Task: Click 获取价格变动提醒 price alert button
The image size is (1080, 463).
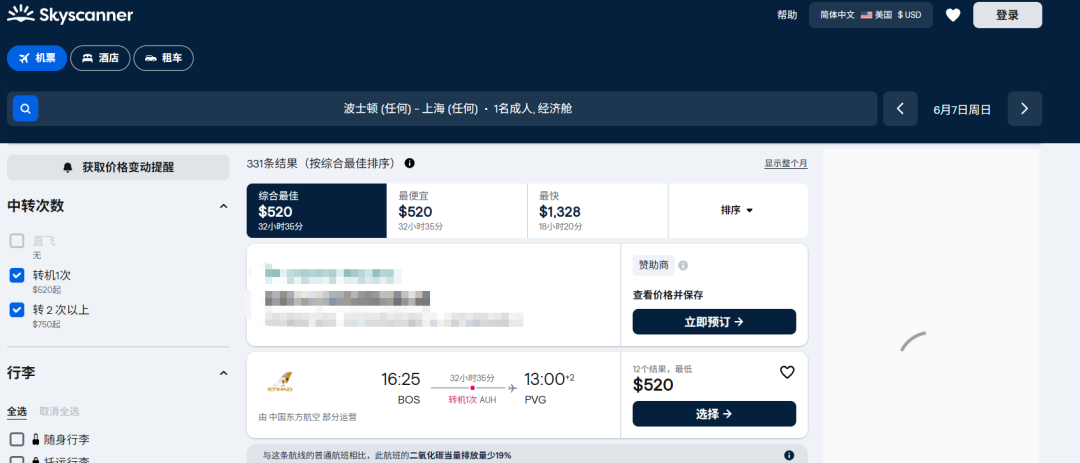Action: [118, 167]
